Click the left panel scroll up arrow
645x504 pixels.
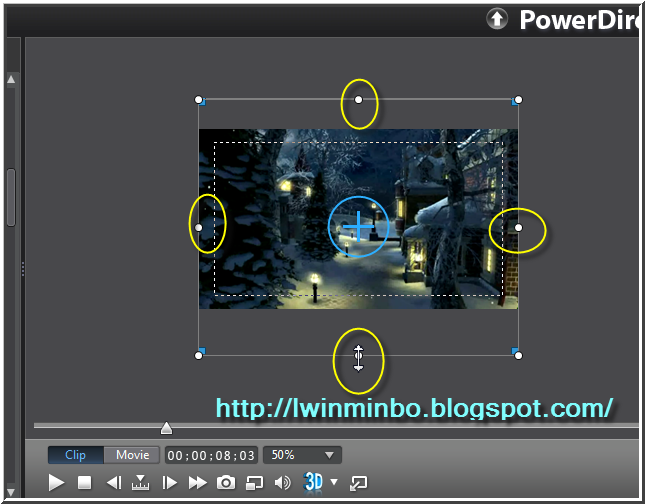coord(11,79)
